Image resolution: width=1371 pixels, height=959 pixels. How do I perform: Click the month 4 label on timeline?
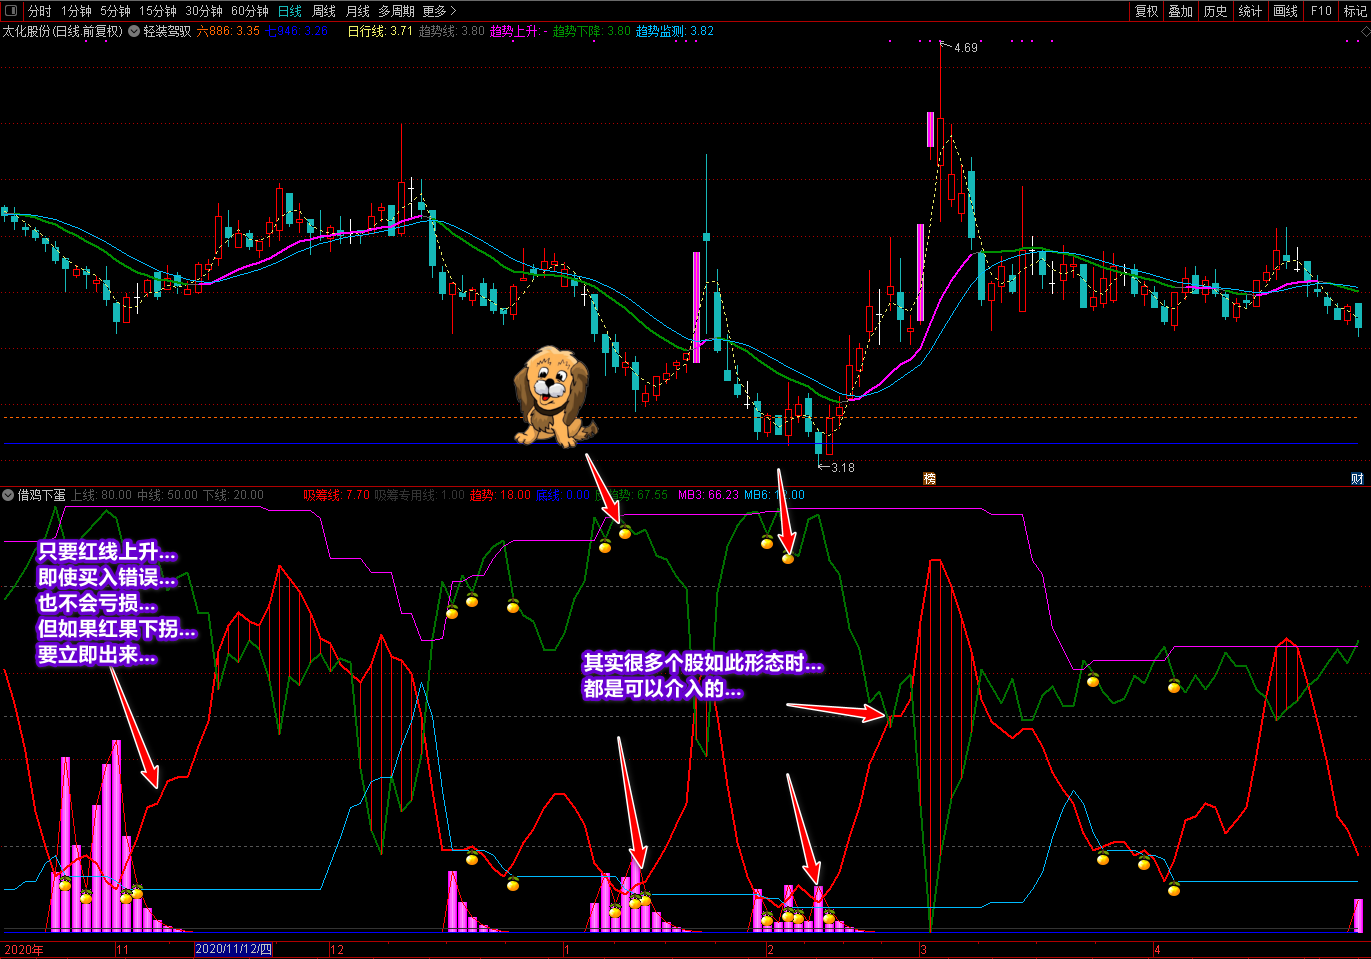pyautogui.click(x=1157, y=950)
